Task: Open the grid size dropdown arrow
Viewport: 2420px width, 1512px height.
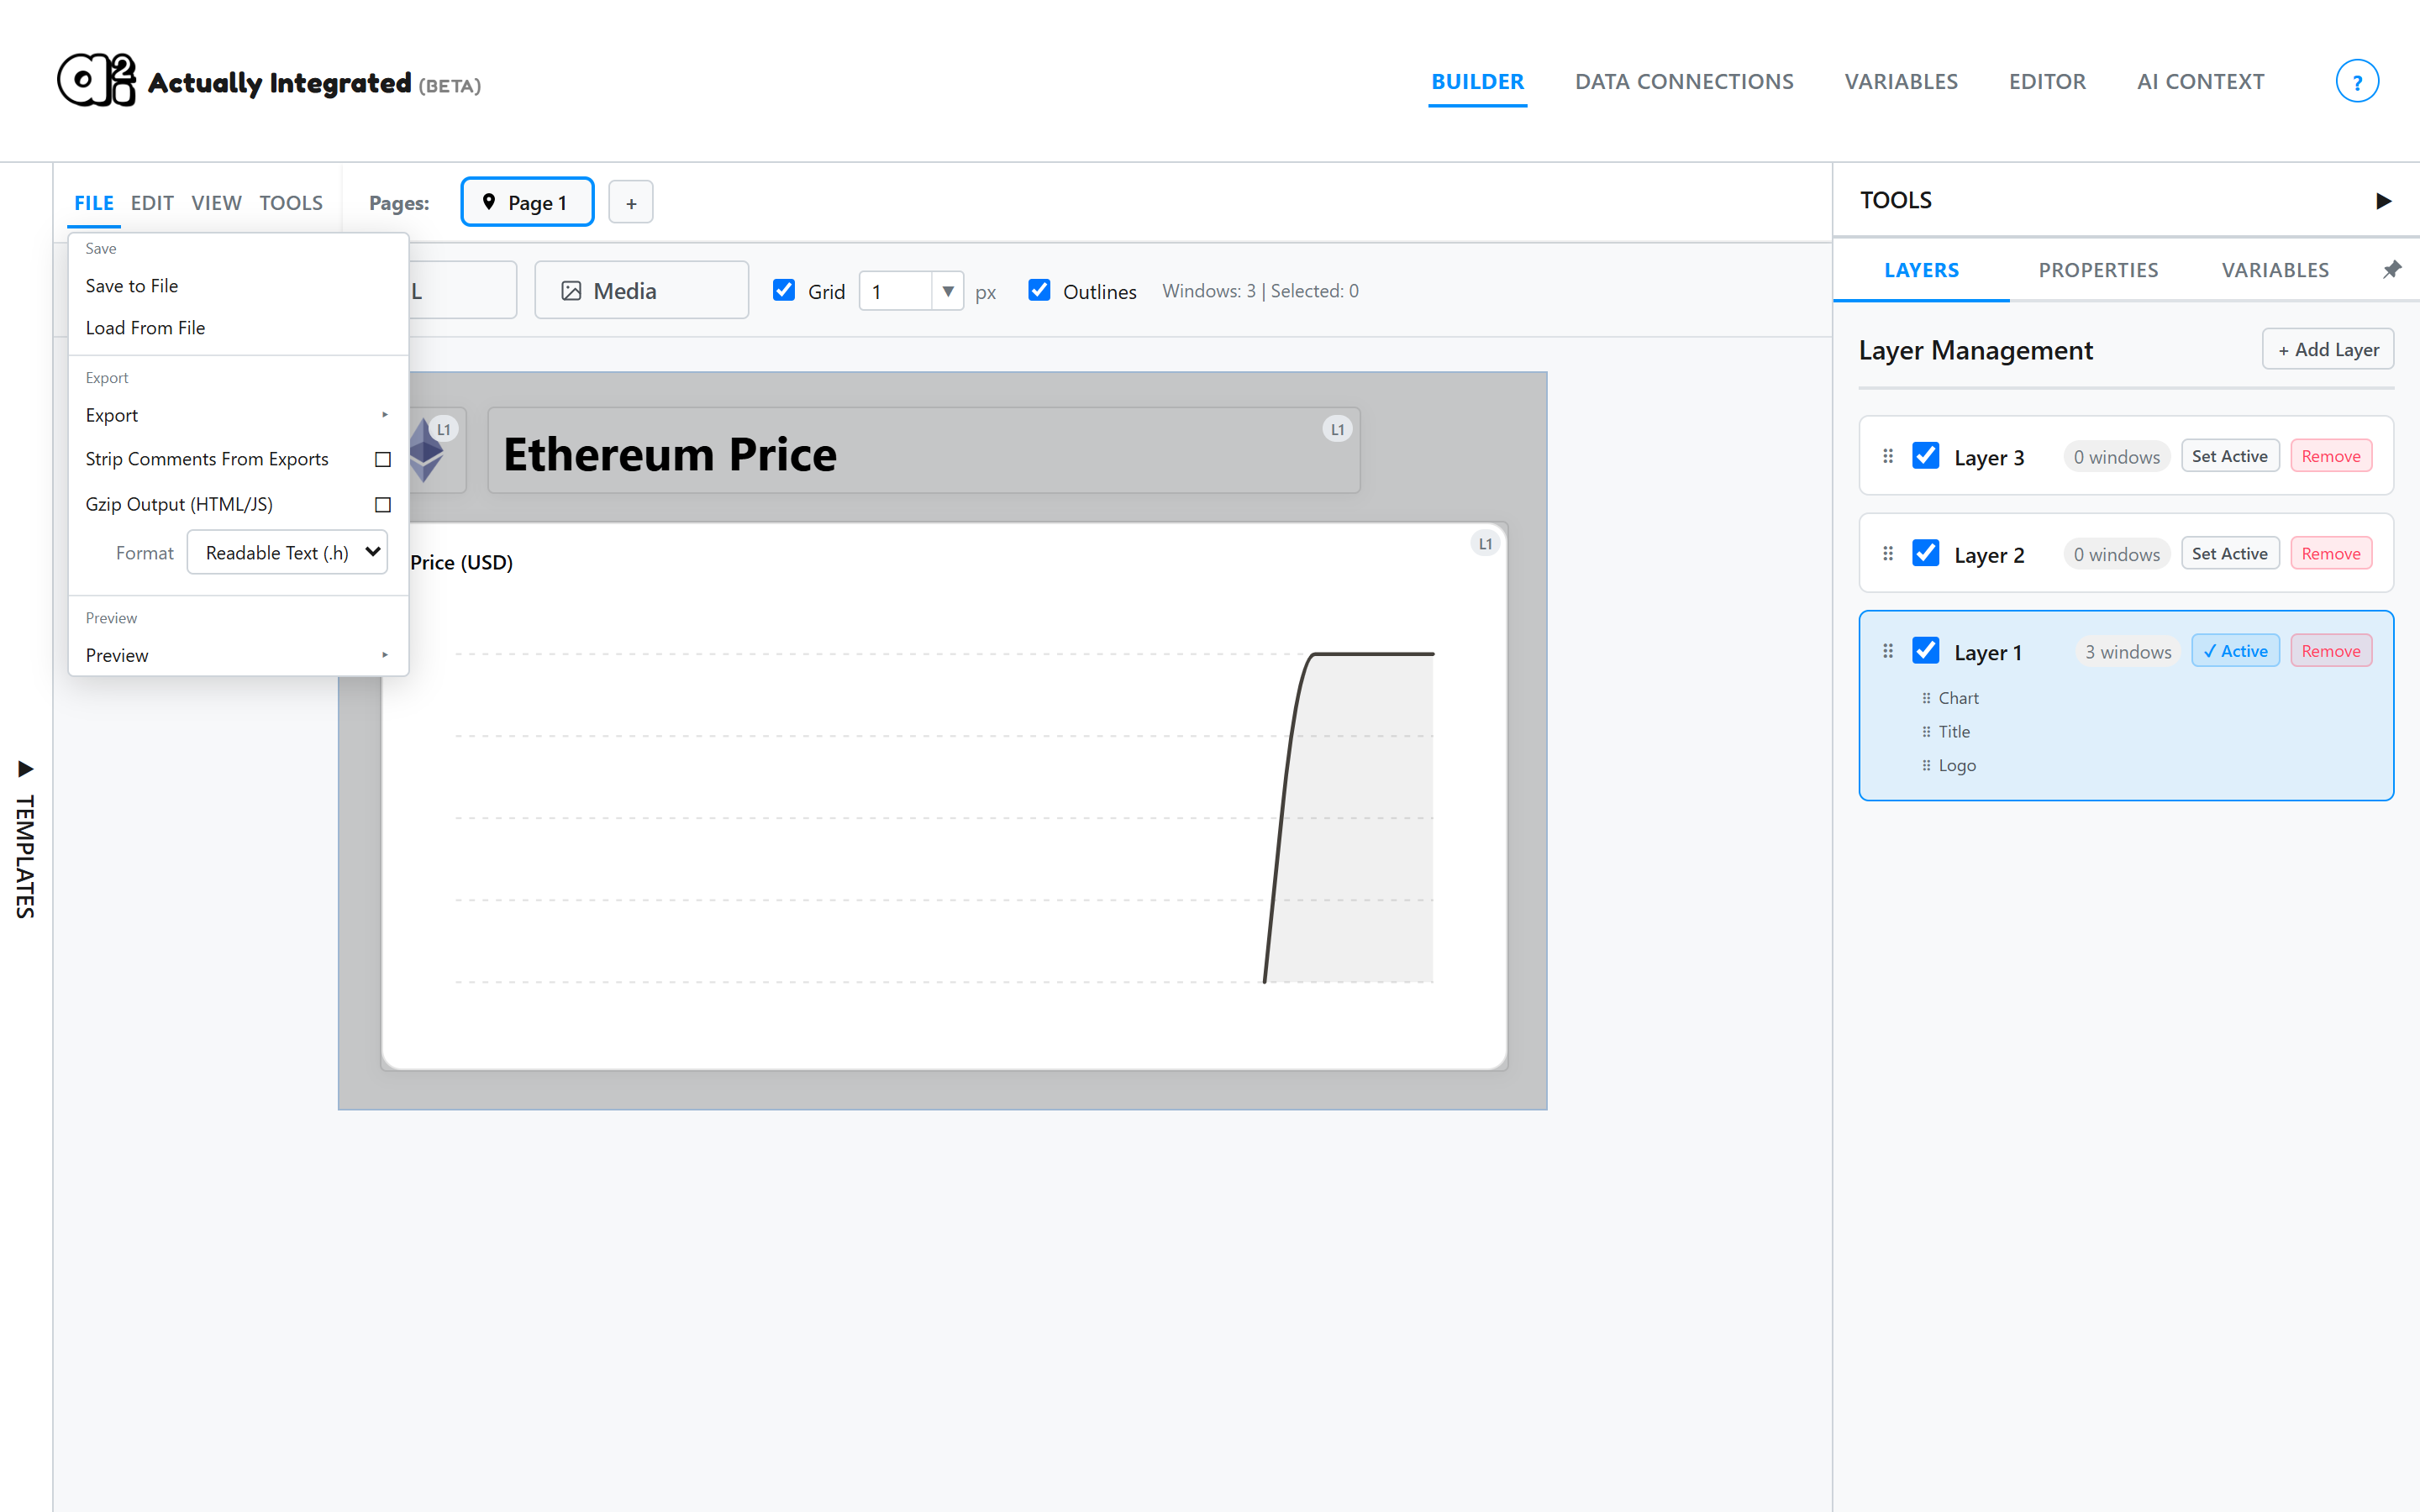Action: coord(947,291)
